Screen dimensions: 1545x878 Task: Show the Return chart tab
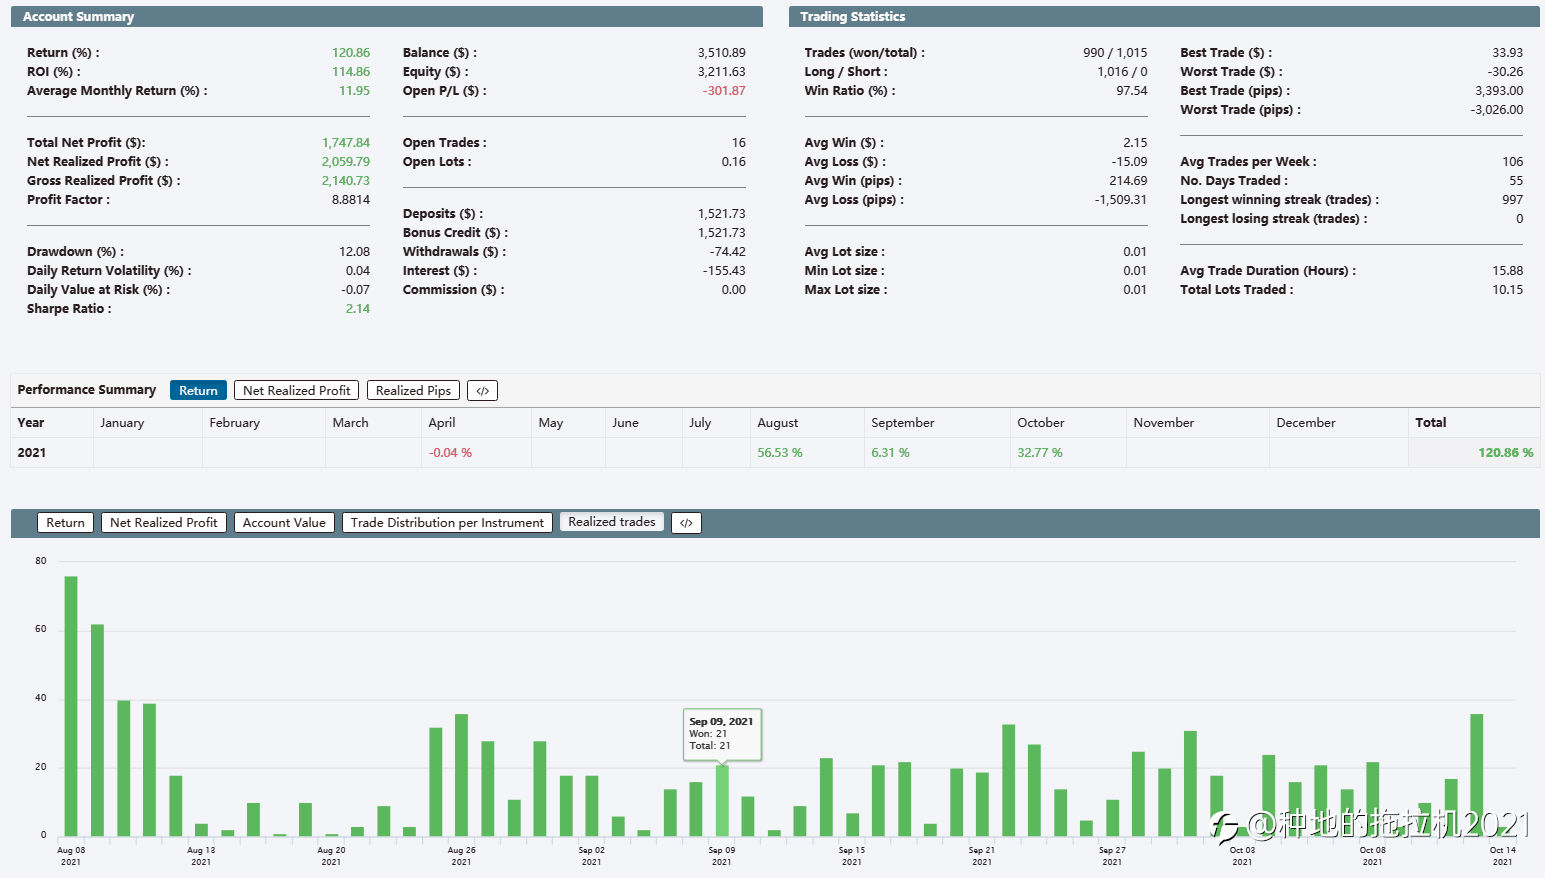pyautogui.click(x=65, y=523)
